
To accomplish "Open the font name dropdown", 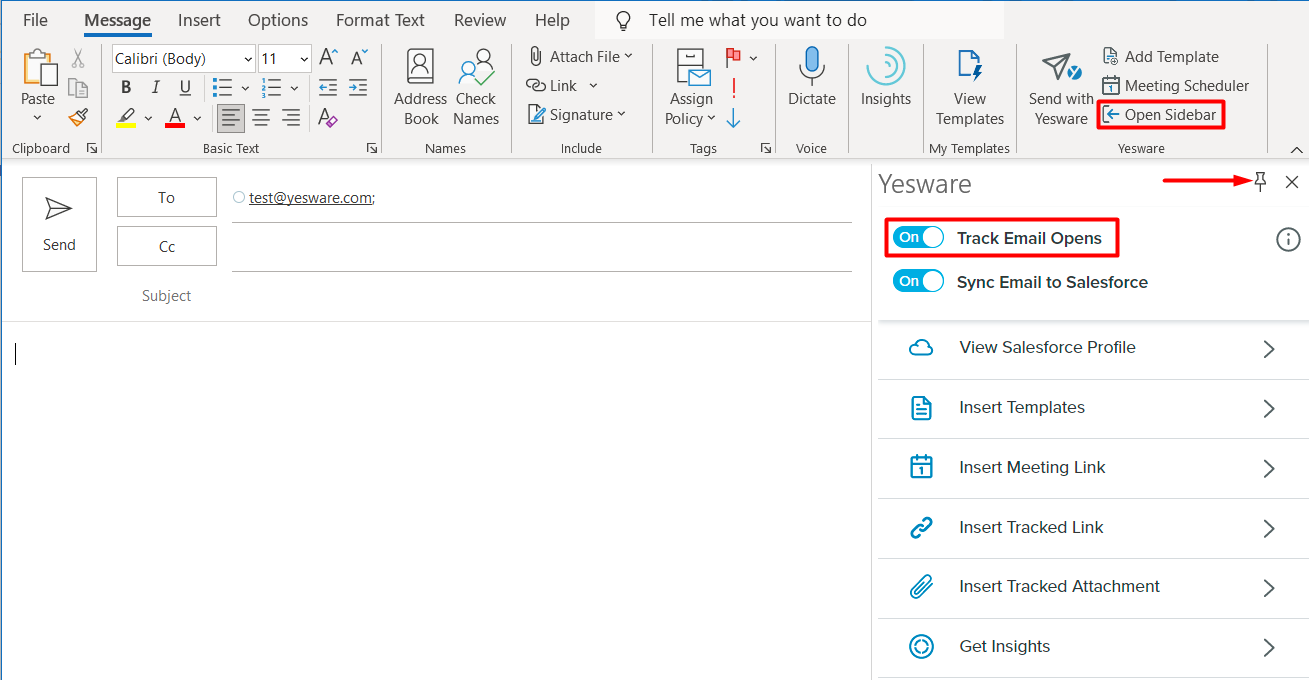I will [x=247, y=59].
